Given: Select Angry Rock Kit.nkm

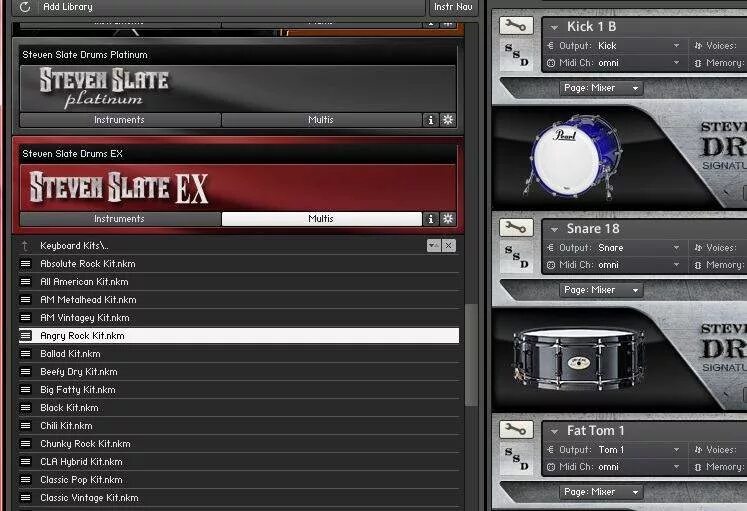Looking at the screenshot, I should [239, 335].
